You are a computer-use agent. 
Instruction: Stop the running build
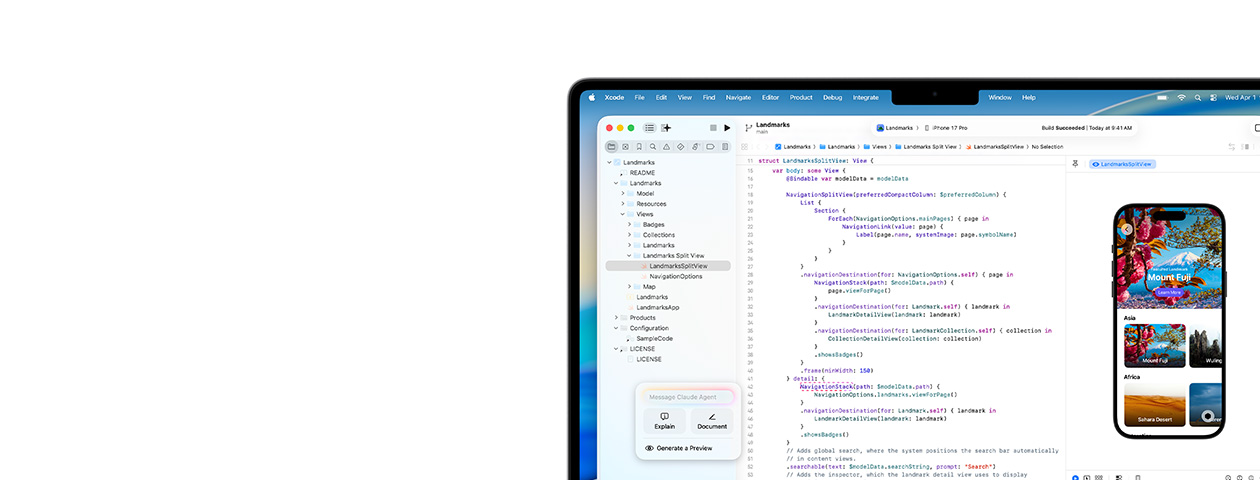pyautogui.click(x=713, y=128)
